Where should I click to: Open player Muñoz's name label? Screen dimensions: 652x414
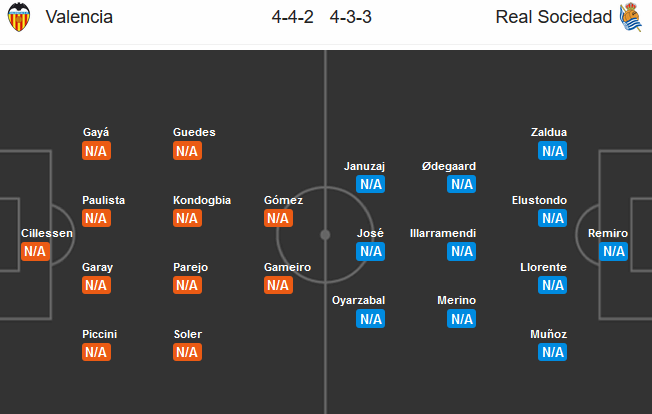coord(548,334)
